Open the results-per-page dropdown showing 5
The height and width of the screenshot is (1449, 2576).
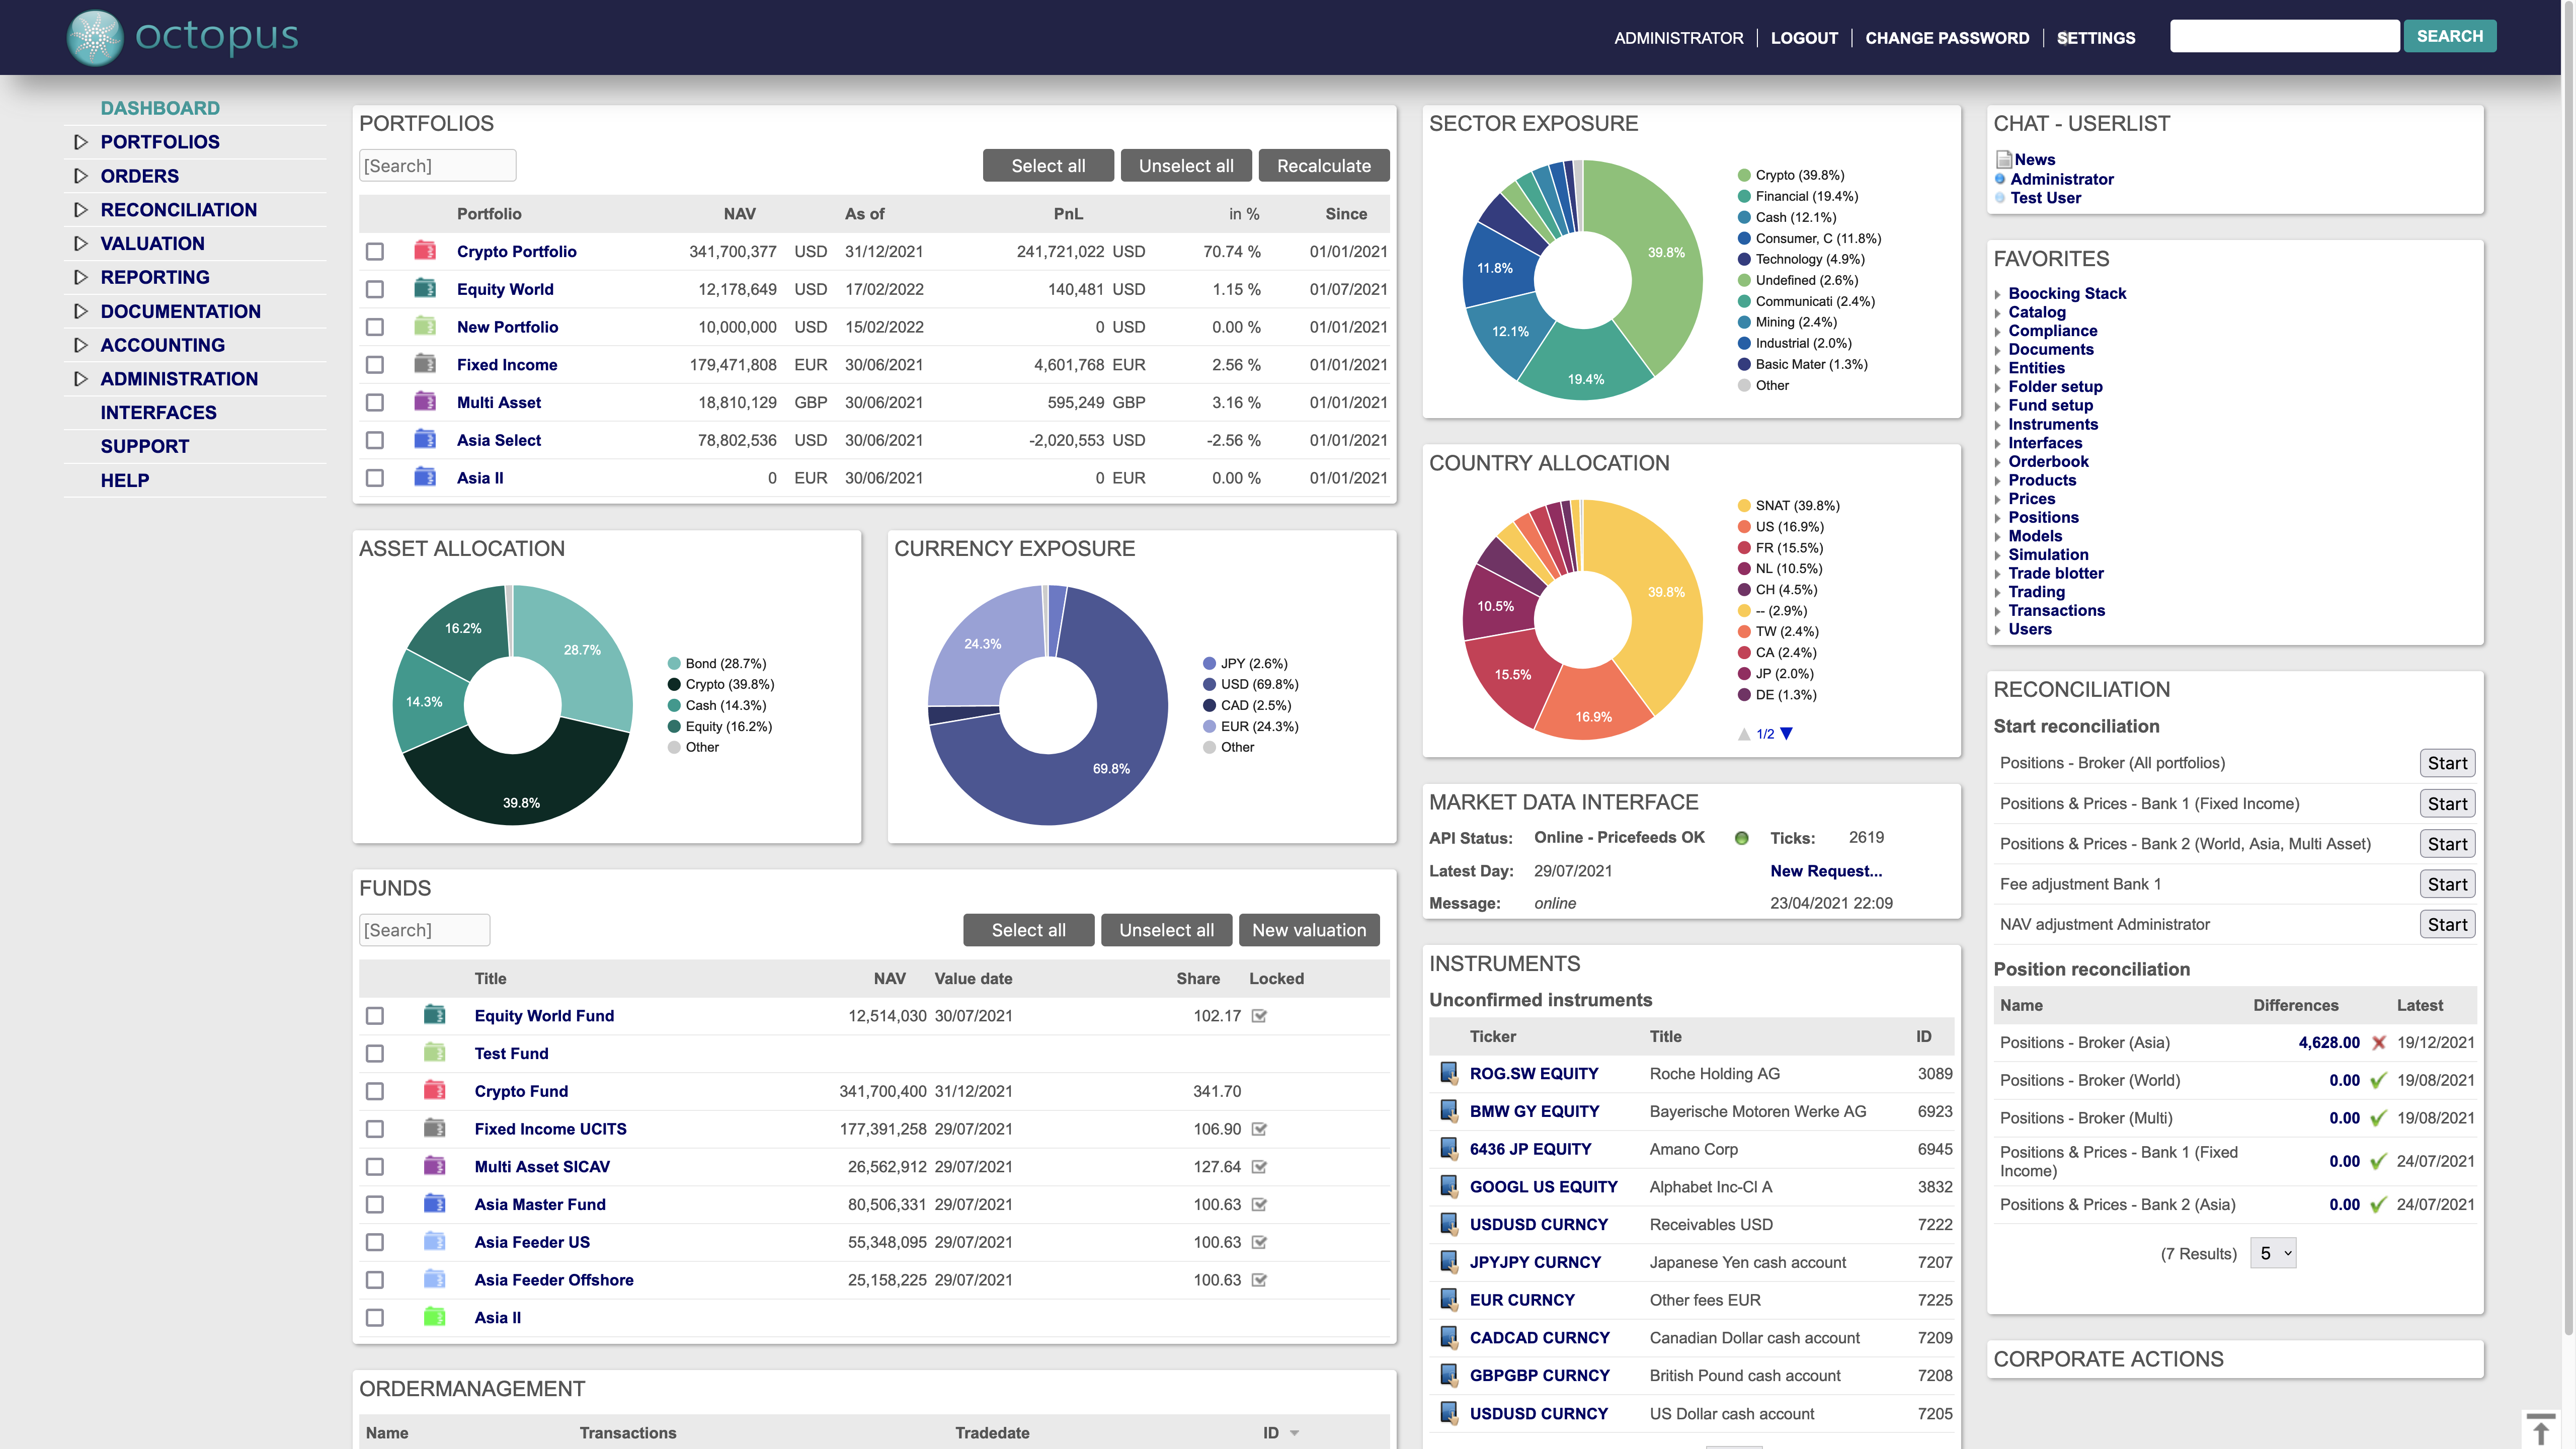[2272, 1253]
